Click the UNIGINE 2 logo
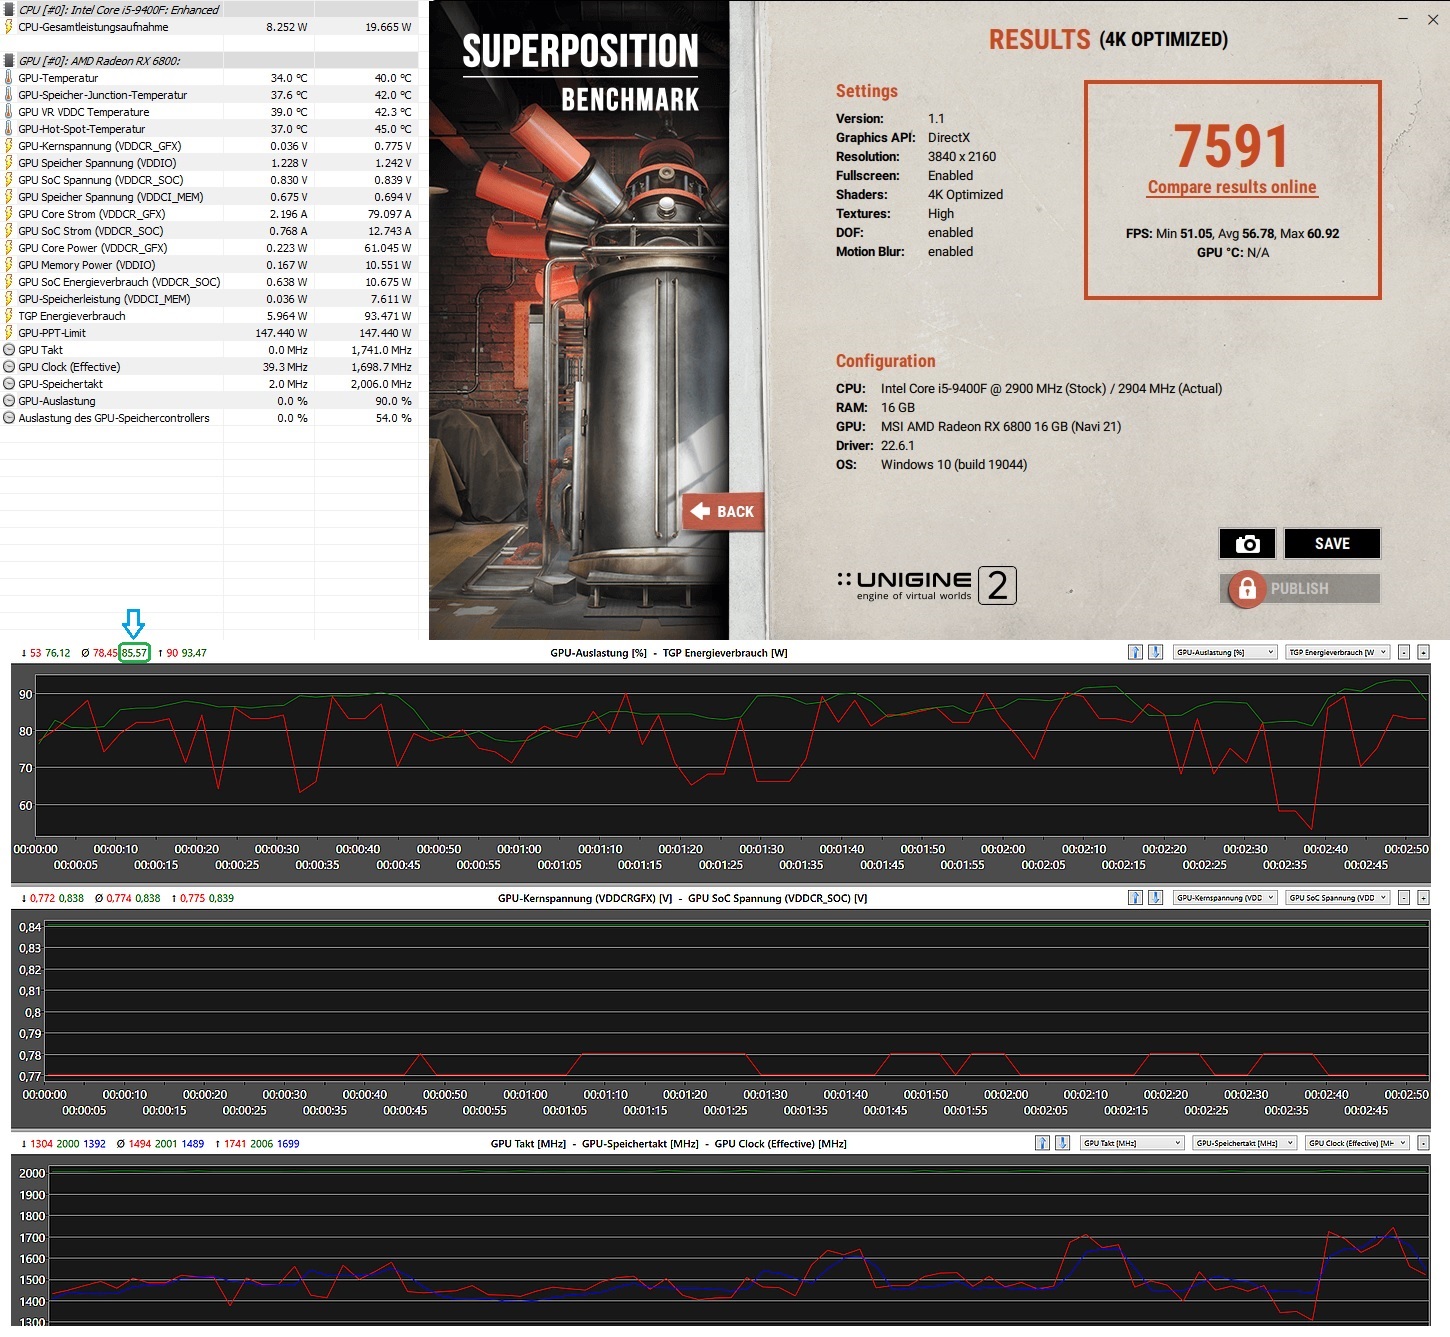This screenshot has height=1337, width=1450. 926,585
